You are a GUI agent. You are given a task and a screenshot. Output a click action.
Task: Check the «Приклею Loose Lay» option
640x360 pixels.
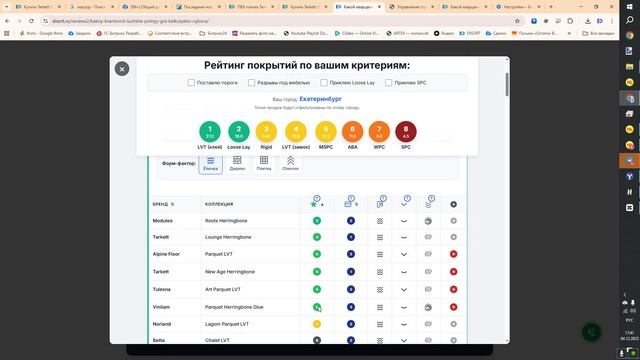click(x=324, y=82)
